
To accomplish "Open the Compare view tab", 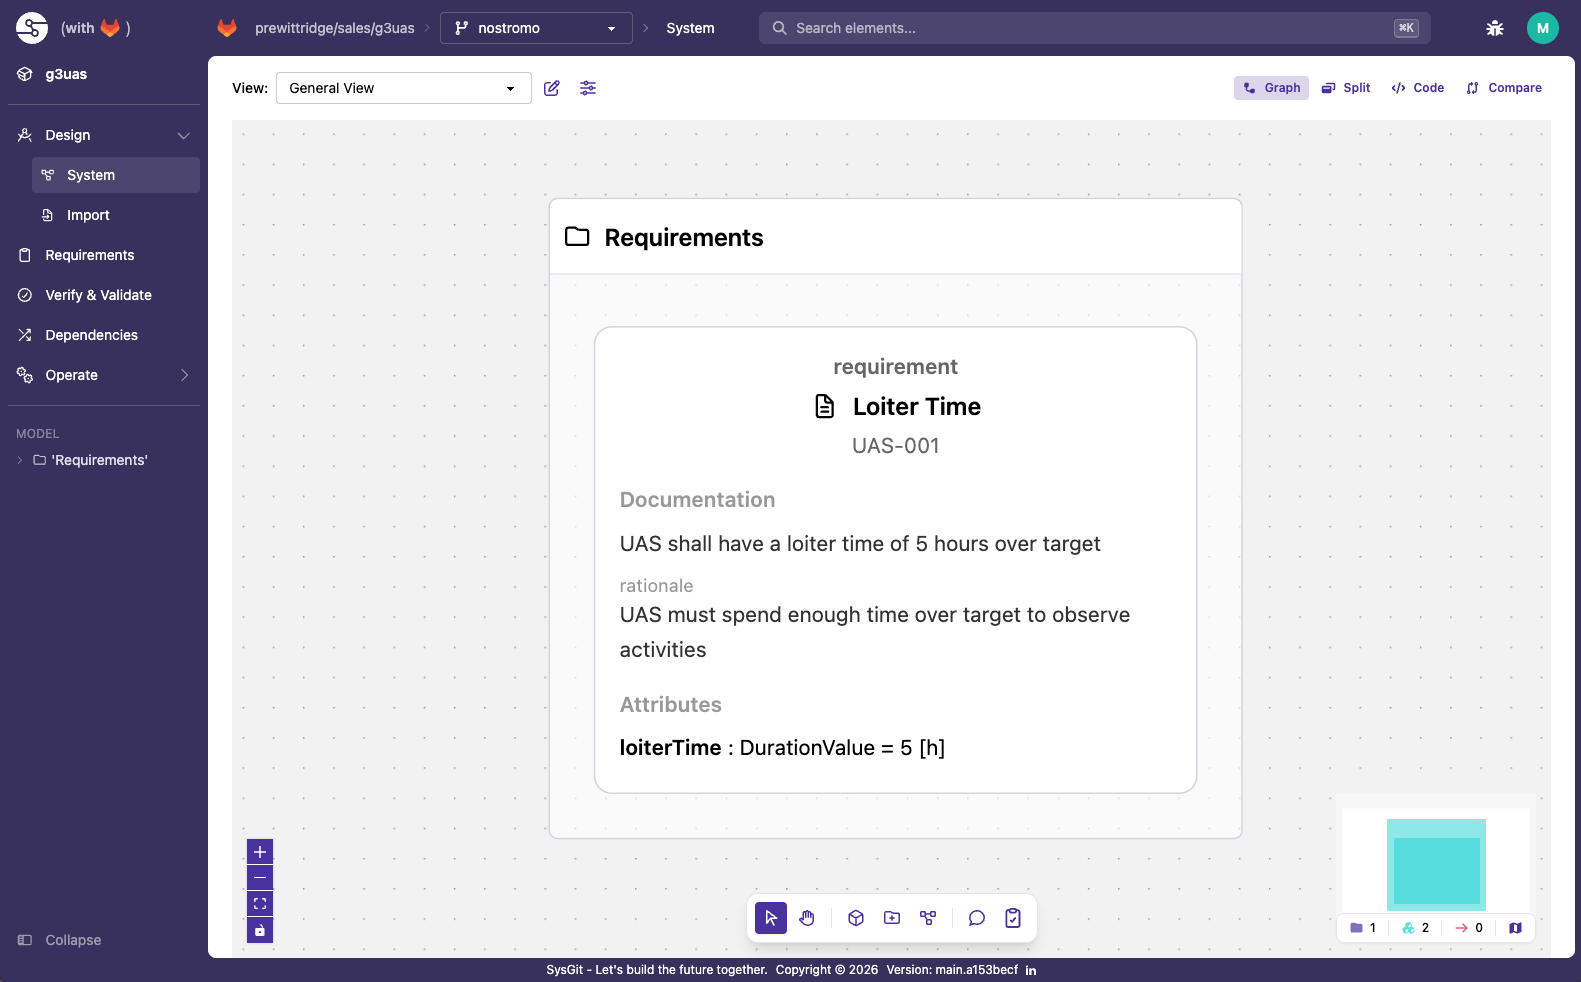I will point(1504,88).
